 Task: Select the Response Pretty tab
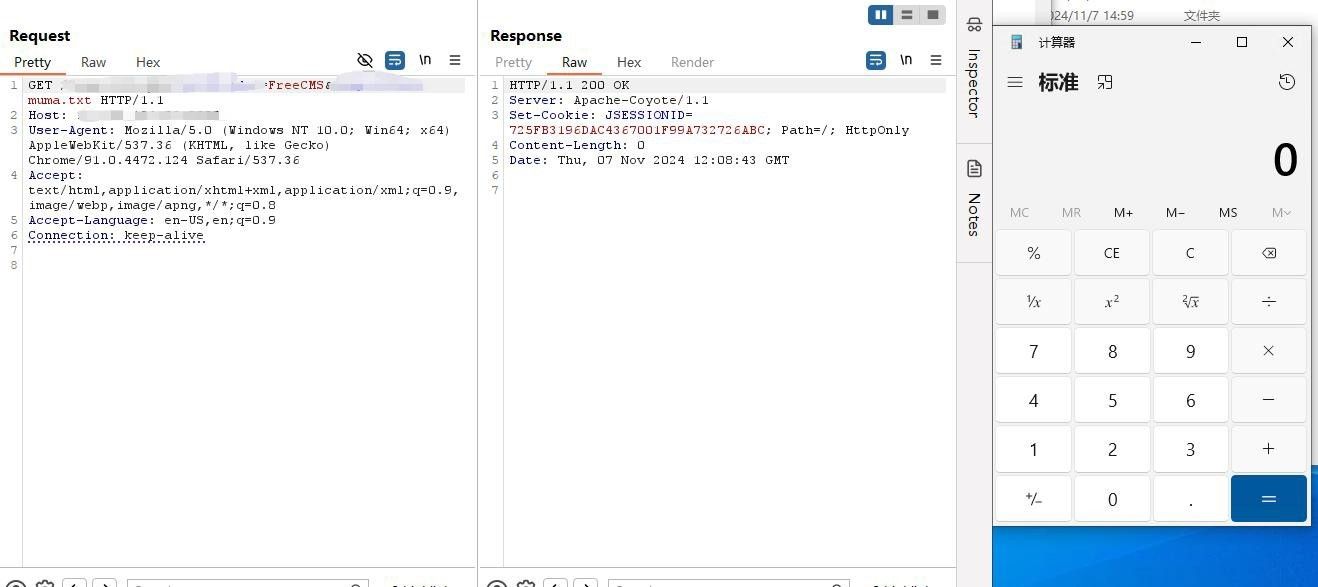[514, 62]
